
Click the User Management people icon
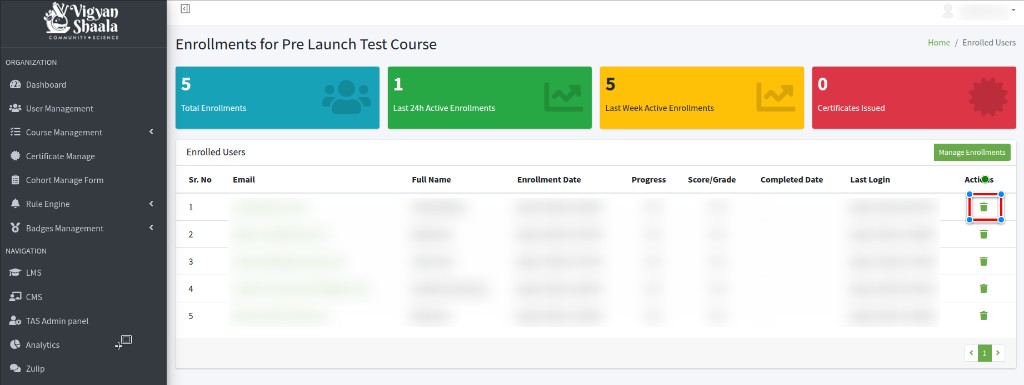coord(16,108)
